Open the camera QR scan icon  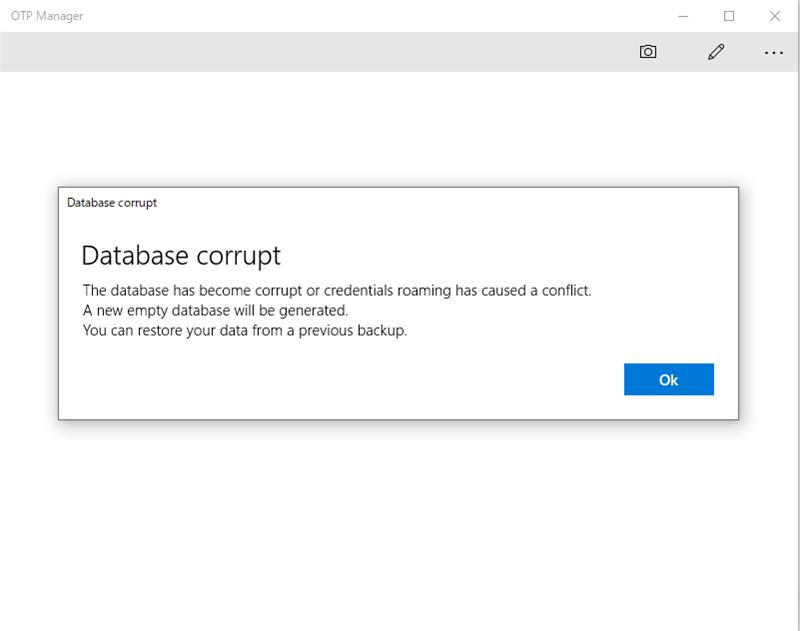pos(648,52)
